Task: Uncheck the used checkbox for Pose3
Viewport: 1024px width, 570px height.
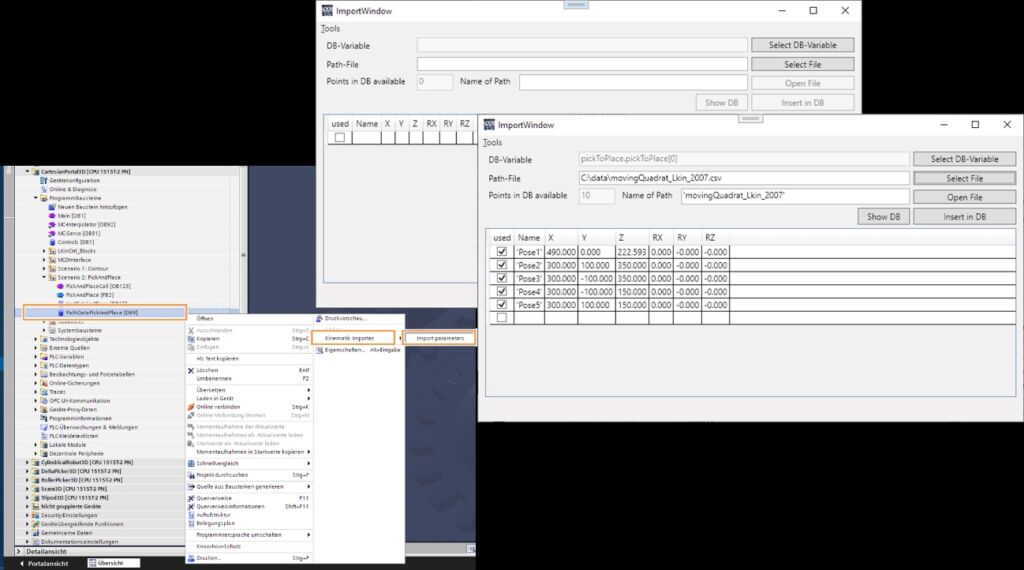Action: (x=501, y=278)
